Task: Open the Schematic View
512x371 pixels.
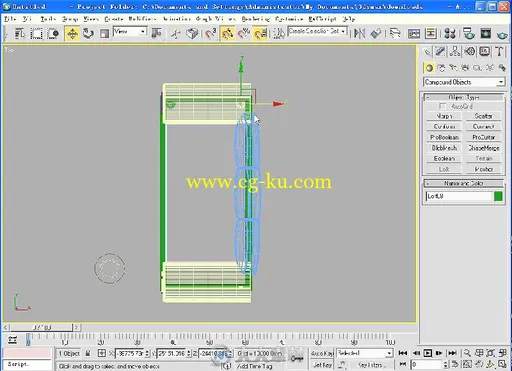Action: [431, 33]
